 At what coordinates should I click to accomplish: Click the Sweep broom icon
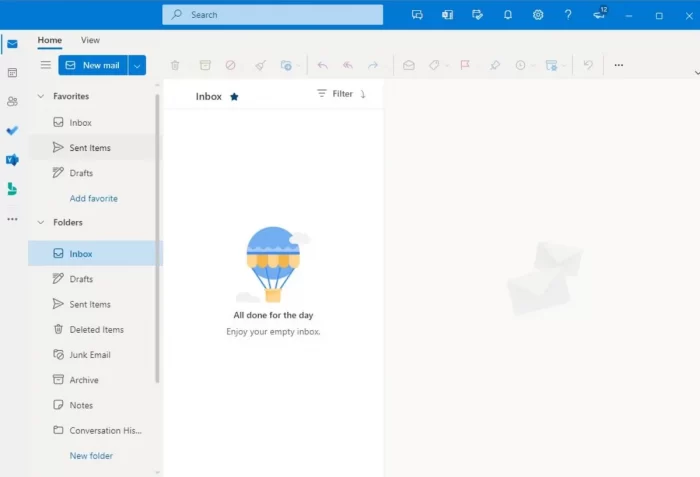[260, 65]
